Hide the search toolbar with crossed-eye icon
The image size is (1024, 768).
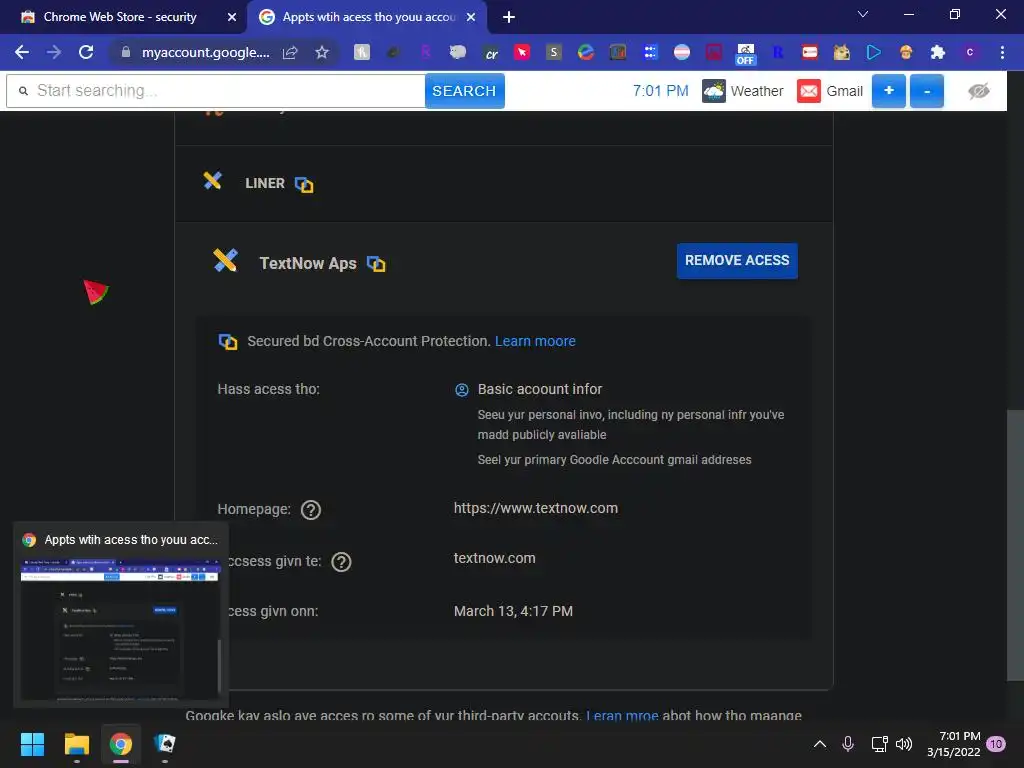978,91
